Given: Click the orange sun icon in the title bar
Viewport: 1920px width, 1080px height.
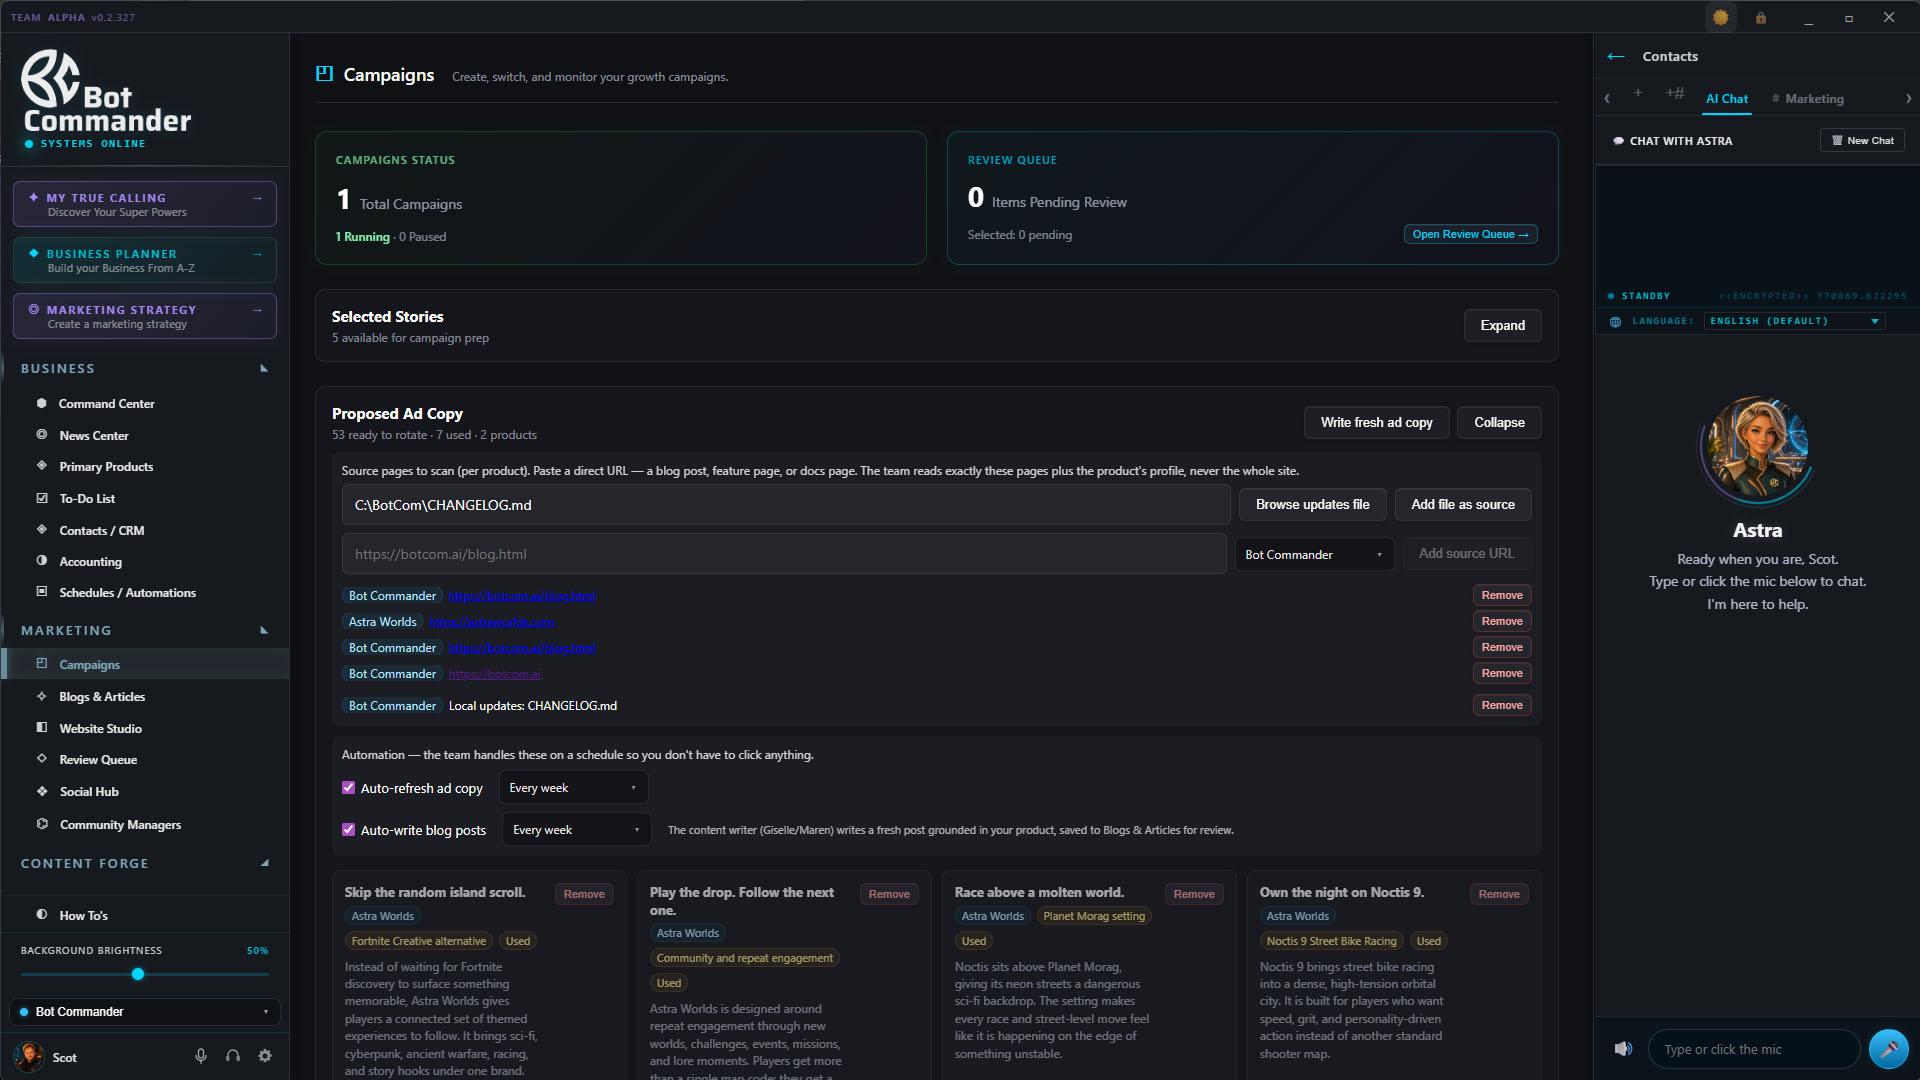Looking at the screenshot, I should click(1720, 17).
